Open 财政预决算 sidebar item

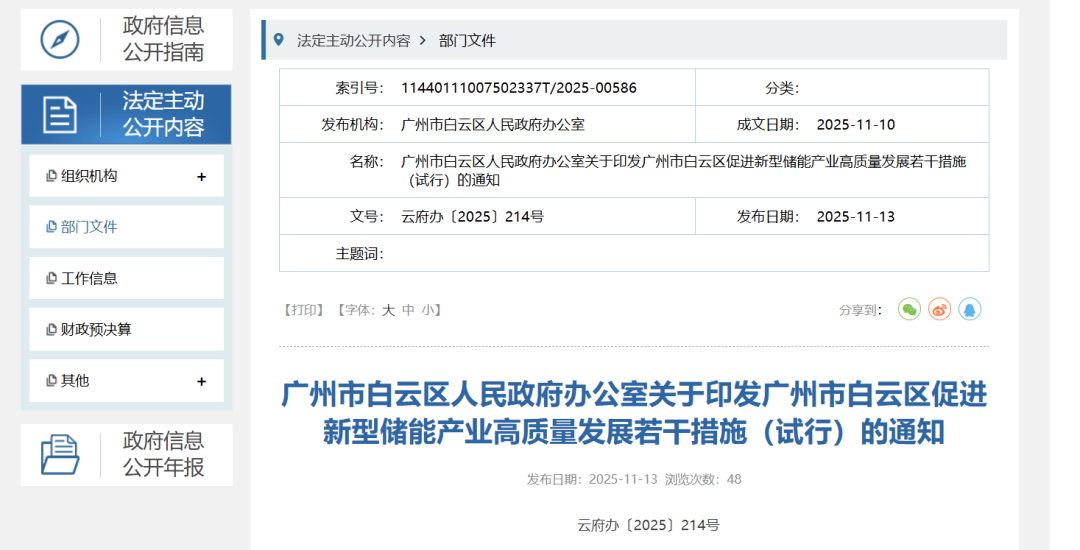(x=96, y=330)
